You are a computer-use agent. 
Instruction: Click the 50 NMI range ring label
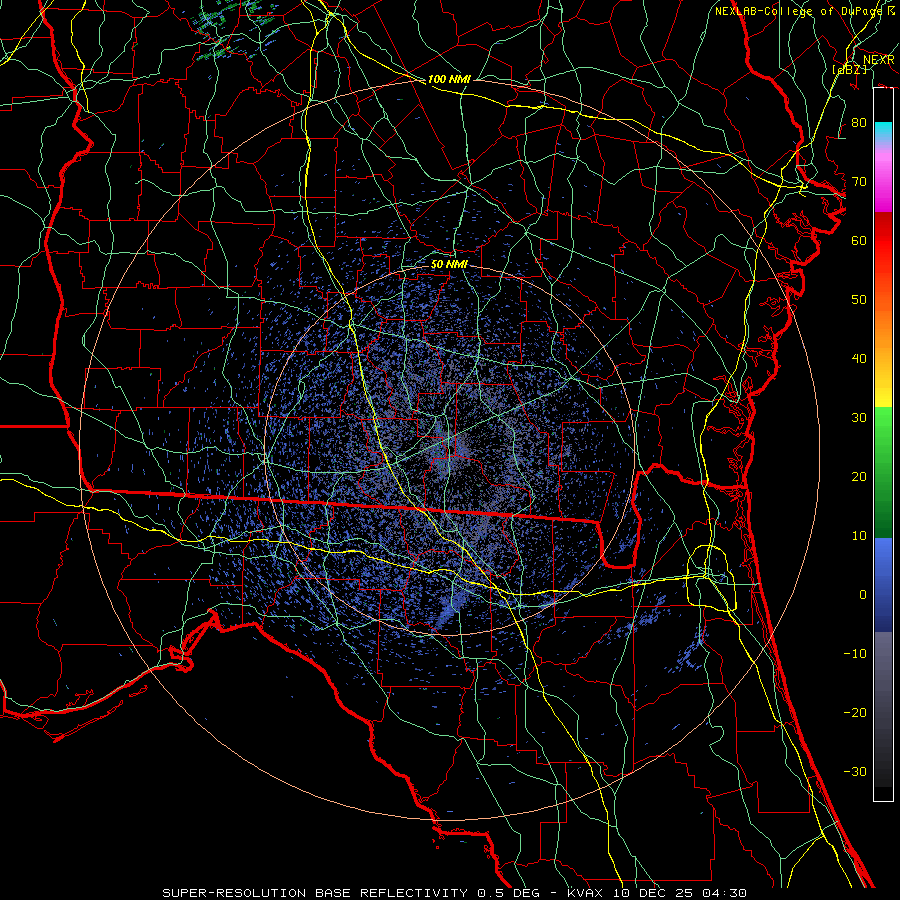[x=449, y=264]
